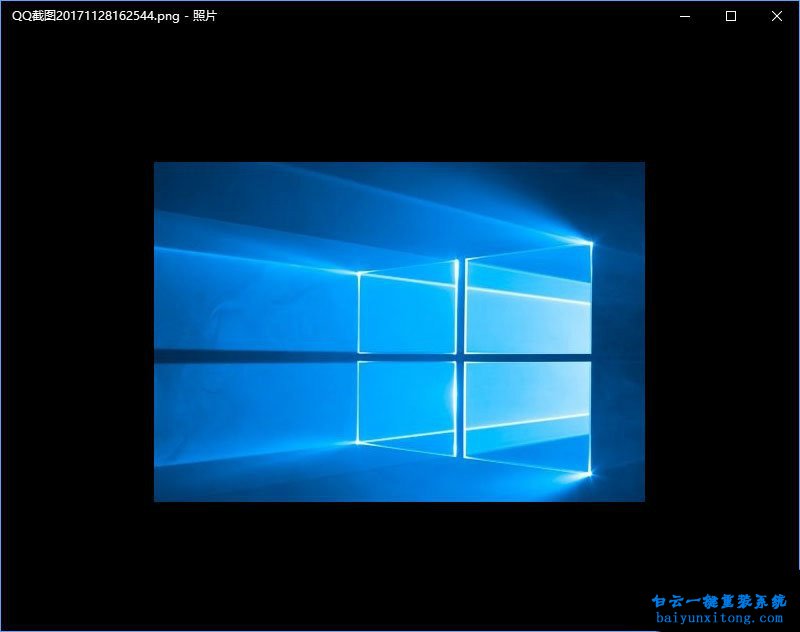This screenshot has height=632, width=800.
Task: Close the Photos window
Action: coord(777,16)
